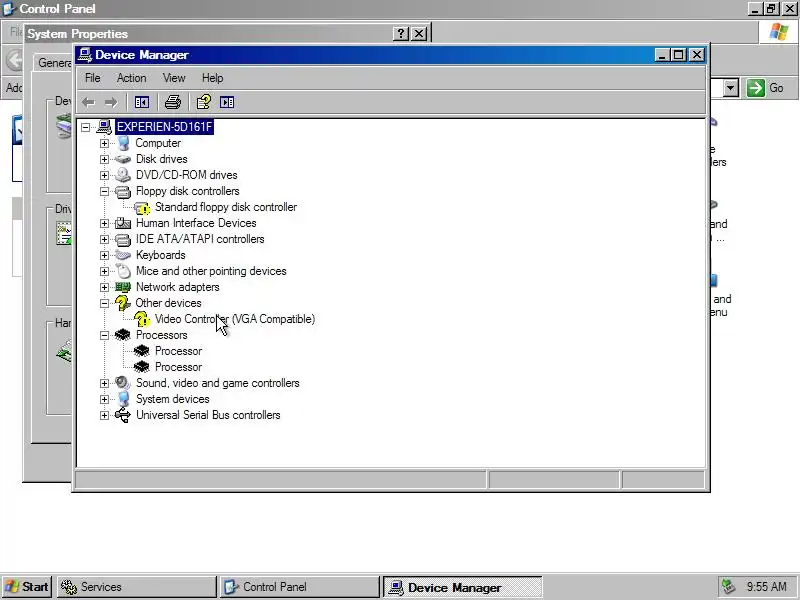
Task: Click the System Properties help question button
Action: [x=401, y=34]
